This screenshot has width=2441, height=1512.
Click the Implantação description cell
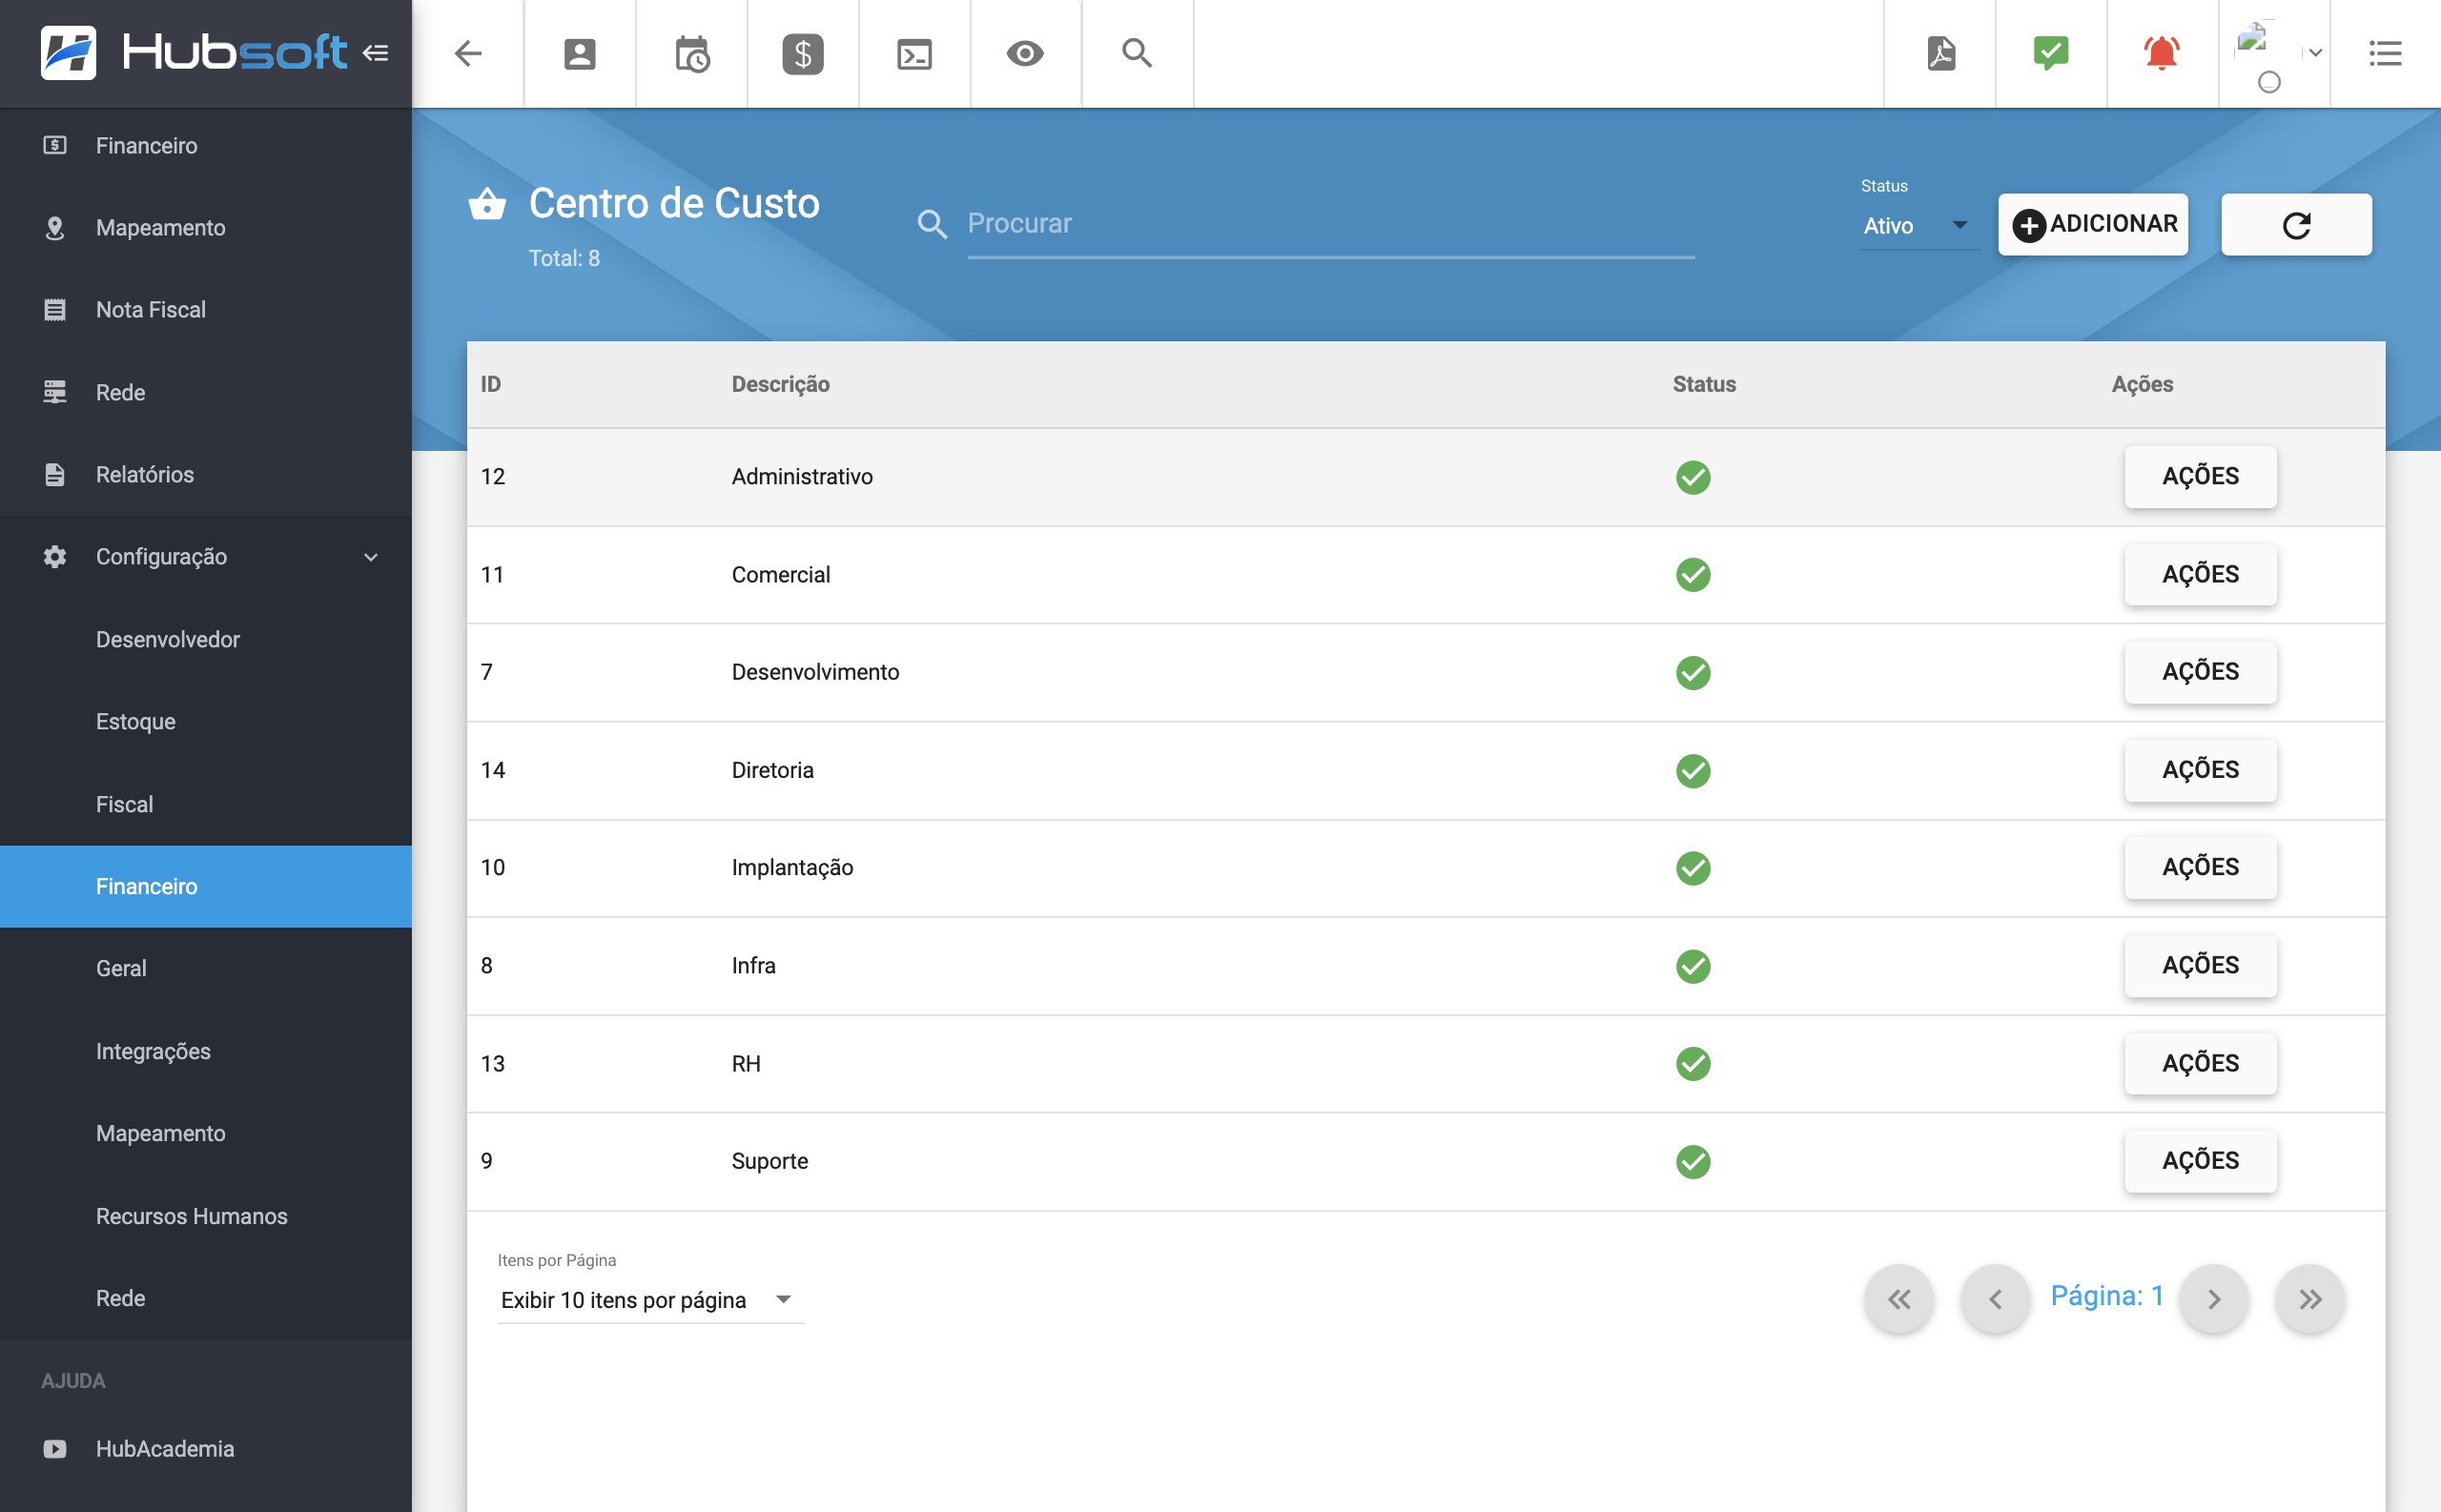[792, 868]
